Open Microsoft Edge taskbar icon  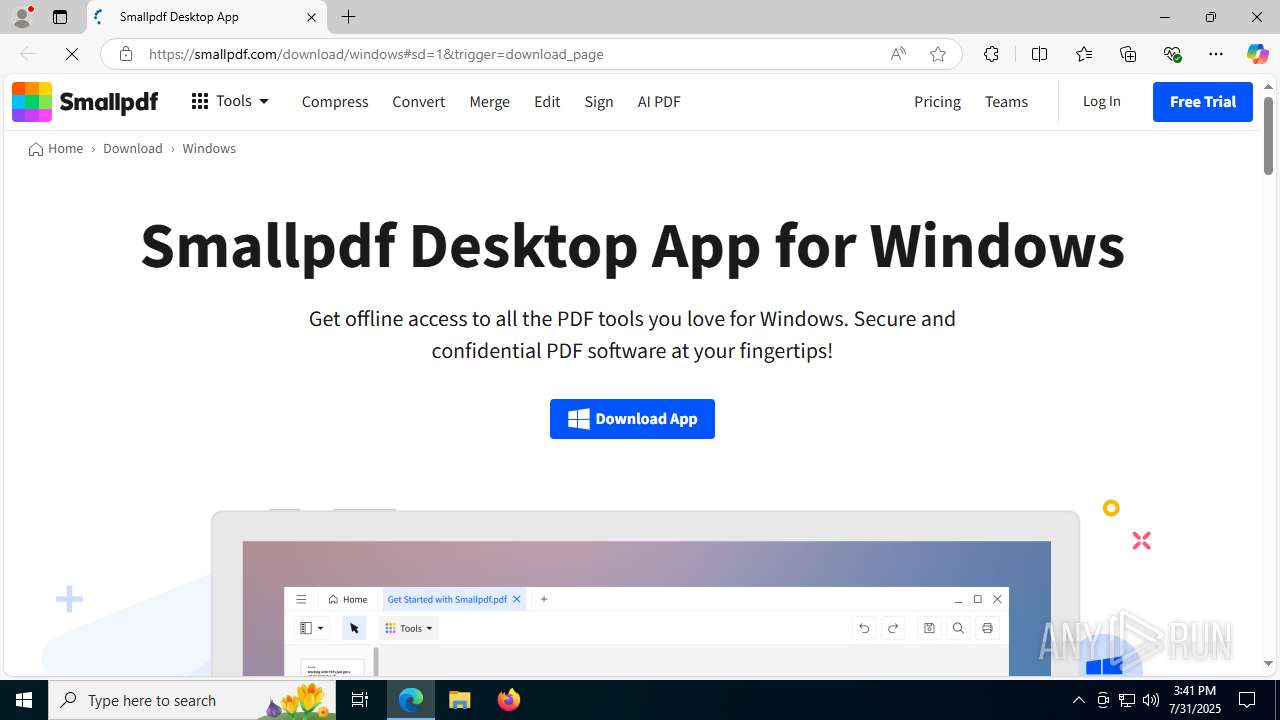tap(411, 700)
